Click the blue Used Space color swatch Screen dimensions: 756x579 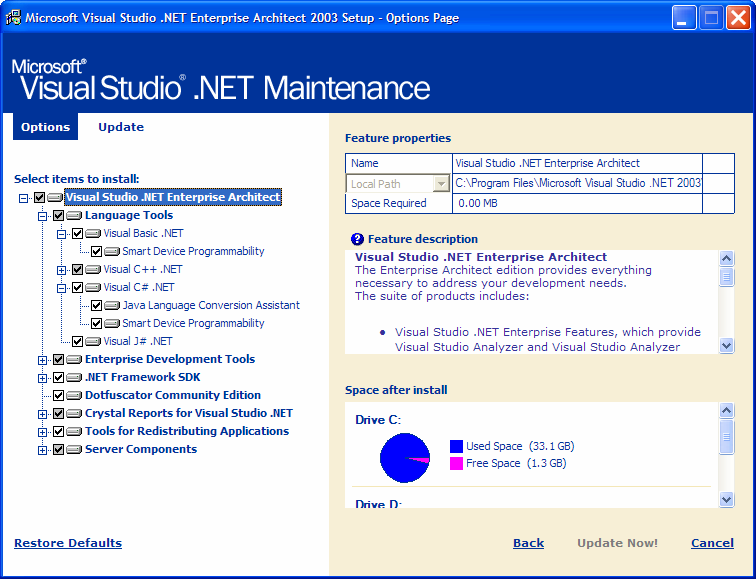tap(456, 446)
